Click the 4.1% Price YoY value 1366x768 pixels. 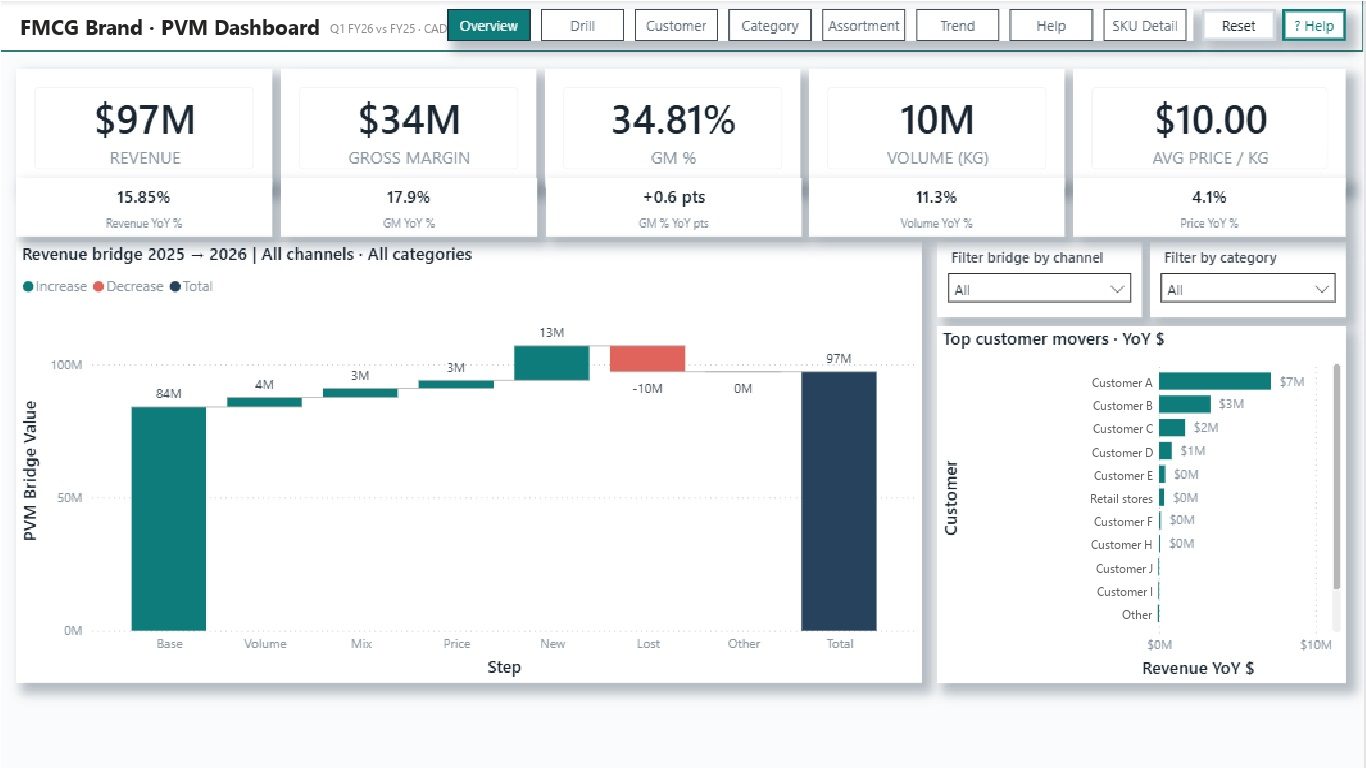click(x=1209, y=197)
